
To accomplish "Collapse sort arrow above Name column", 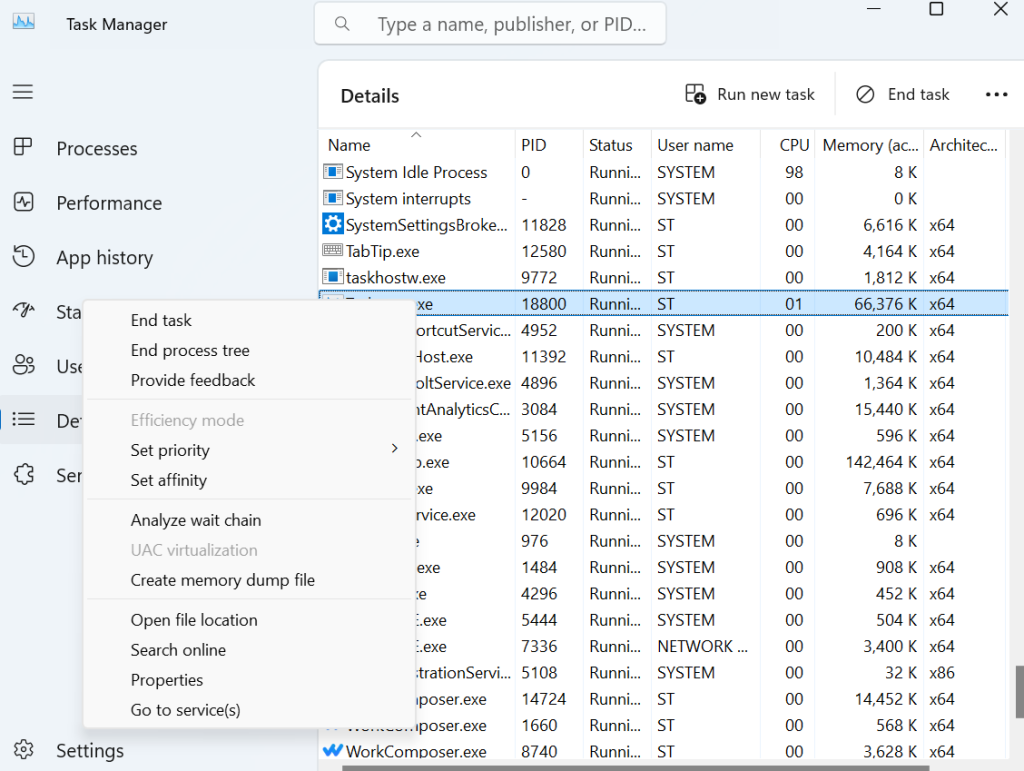I will 416,134.
